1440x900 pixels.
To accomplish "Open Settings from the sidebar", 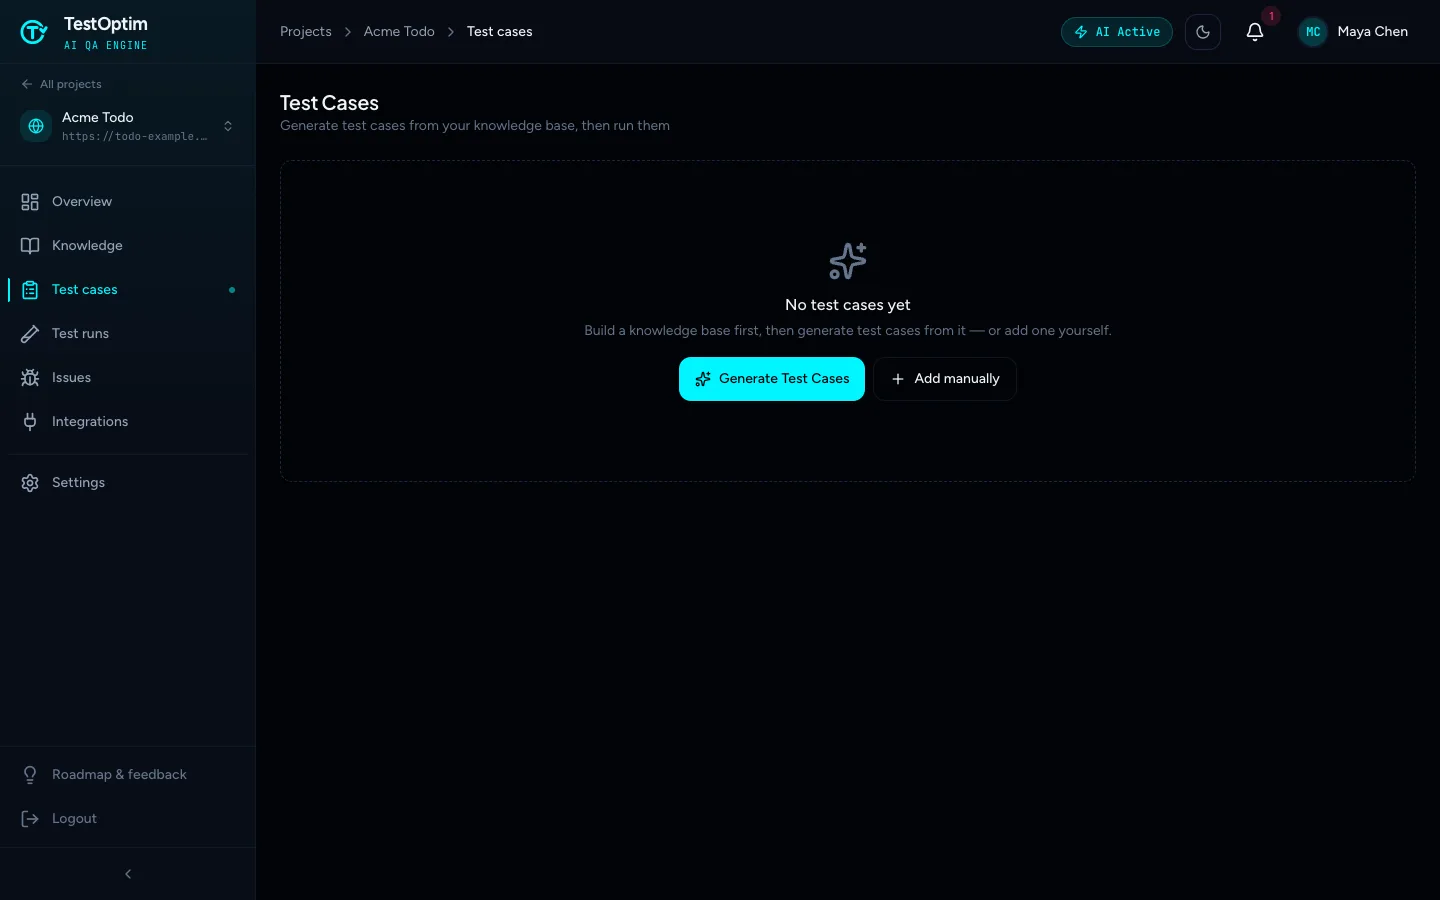I will (128, 483).
